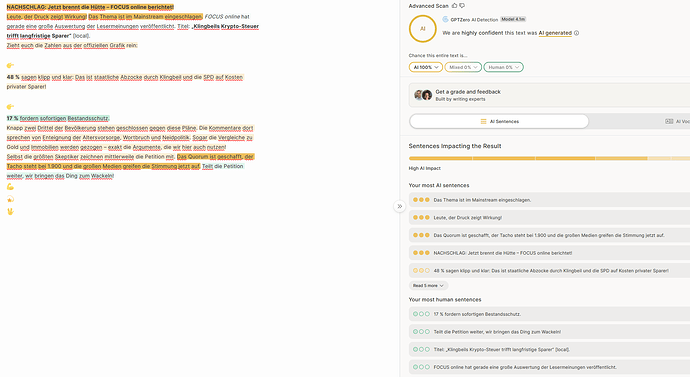
Task: Click document text 'privater Sparer!'
Action: [x=26, y=87]
